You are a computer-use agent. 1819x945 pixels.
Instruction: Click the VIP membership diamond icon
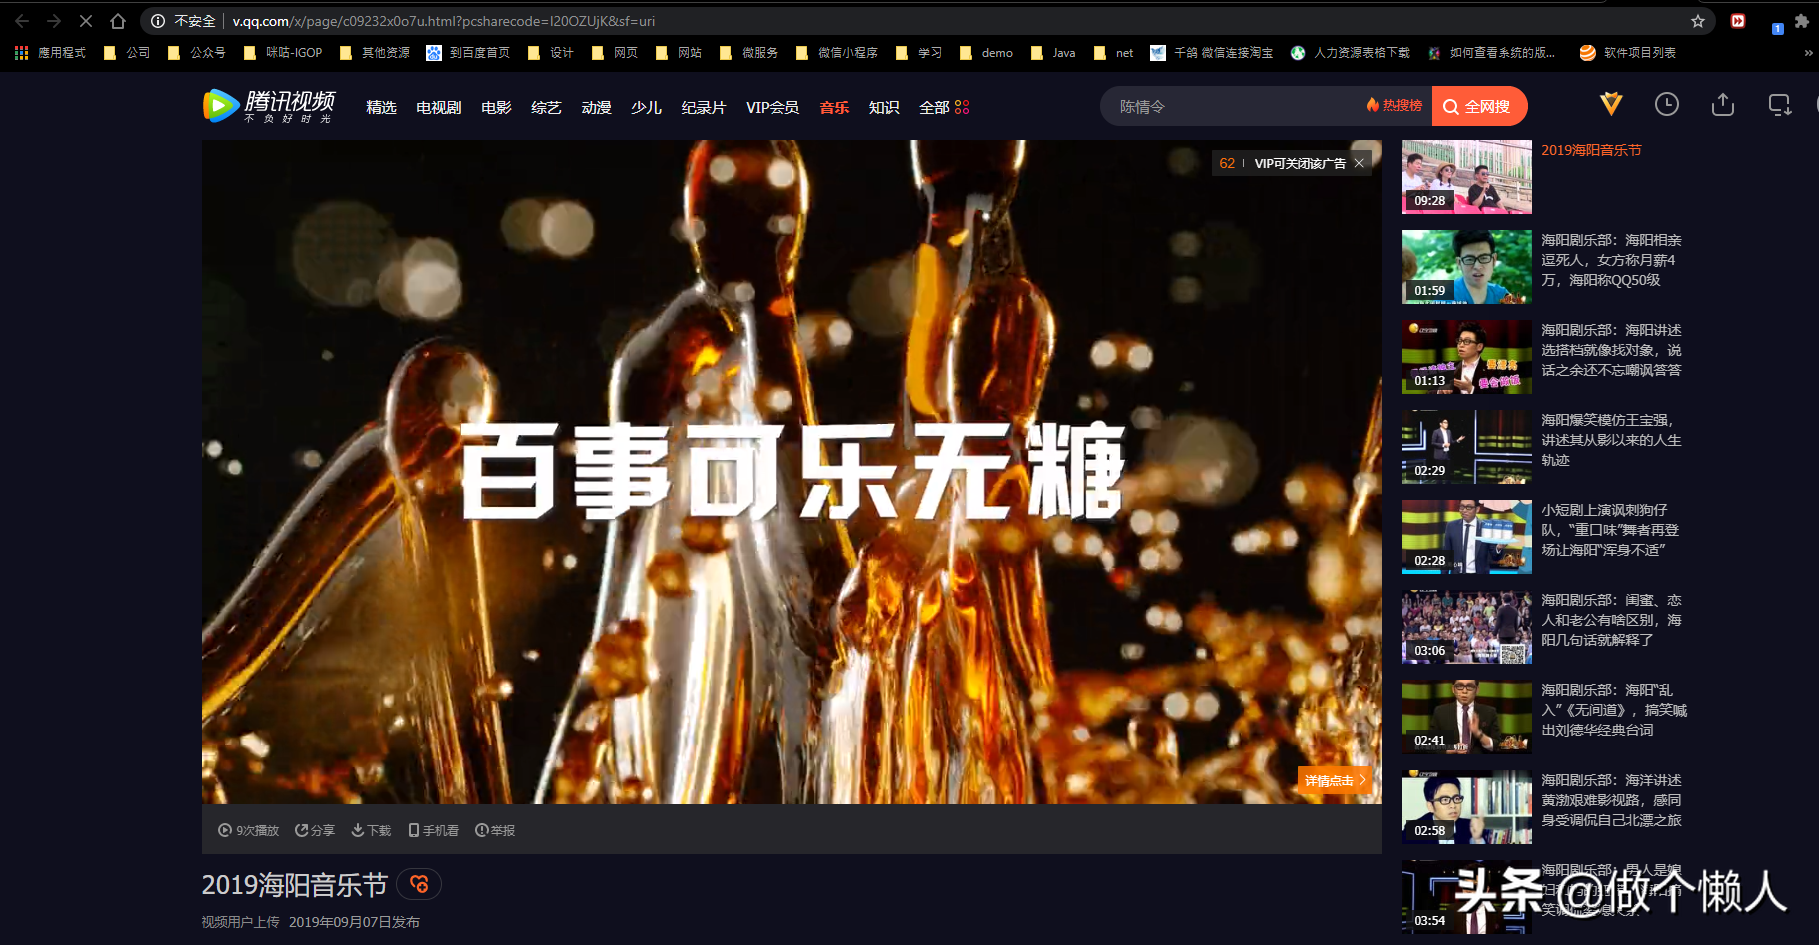pos(1610,105)
